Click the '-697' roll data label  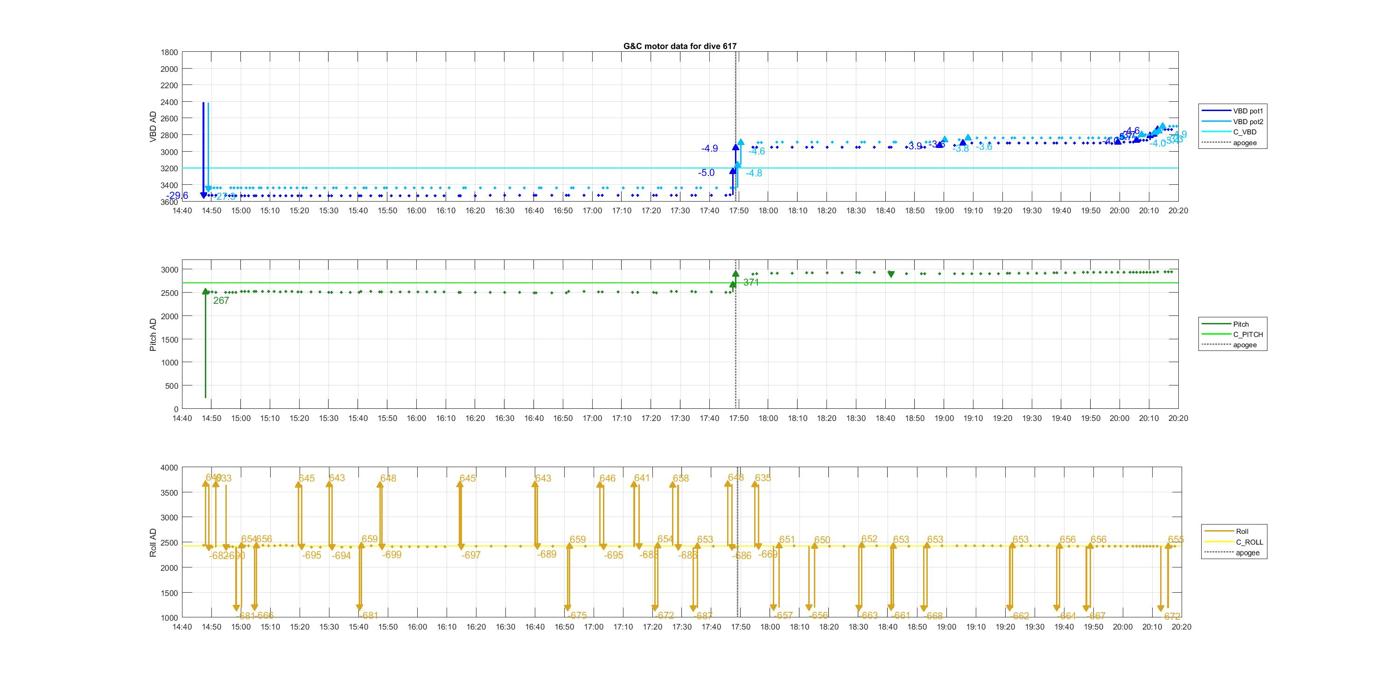(471, 555)
